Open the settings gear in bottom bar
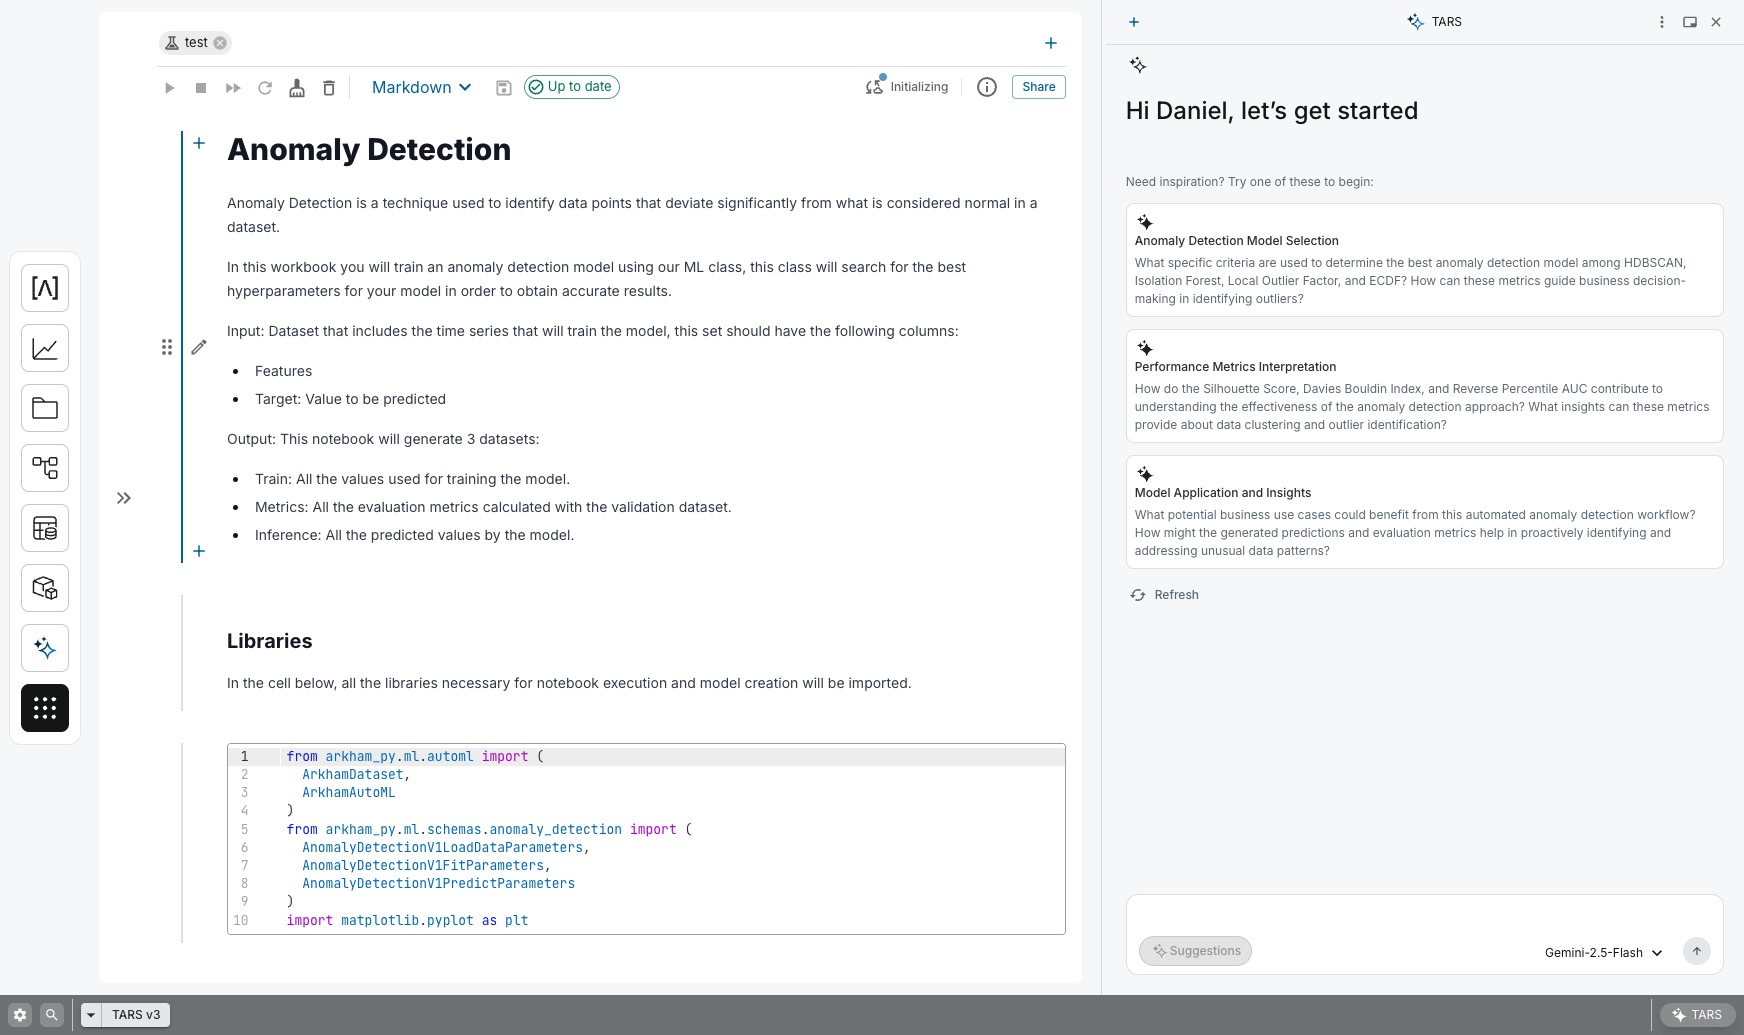 (x=20, y=1015)
